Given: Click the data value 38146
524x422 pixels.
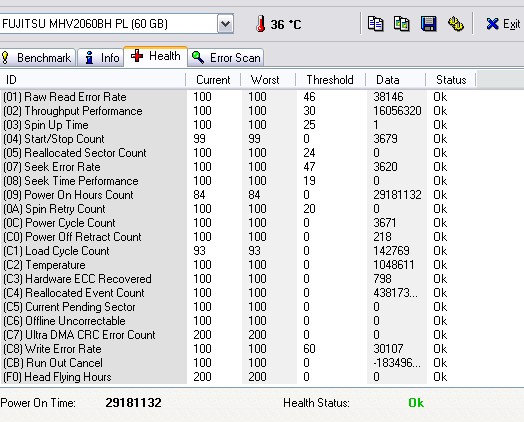Looking at the screenshot, I should 388,97.
